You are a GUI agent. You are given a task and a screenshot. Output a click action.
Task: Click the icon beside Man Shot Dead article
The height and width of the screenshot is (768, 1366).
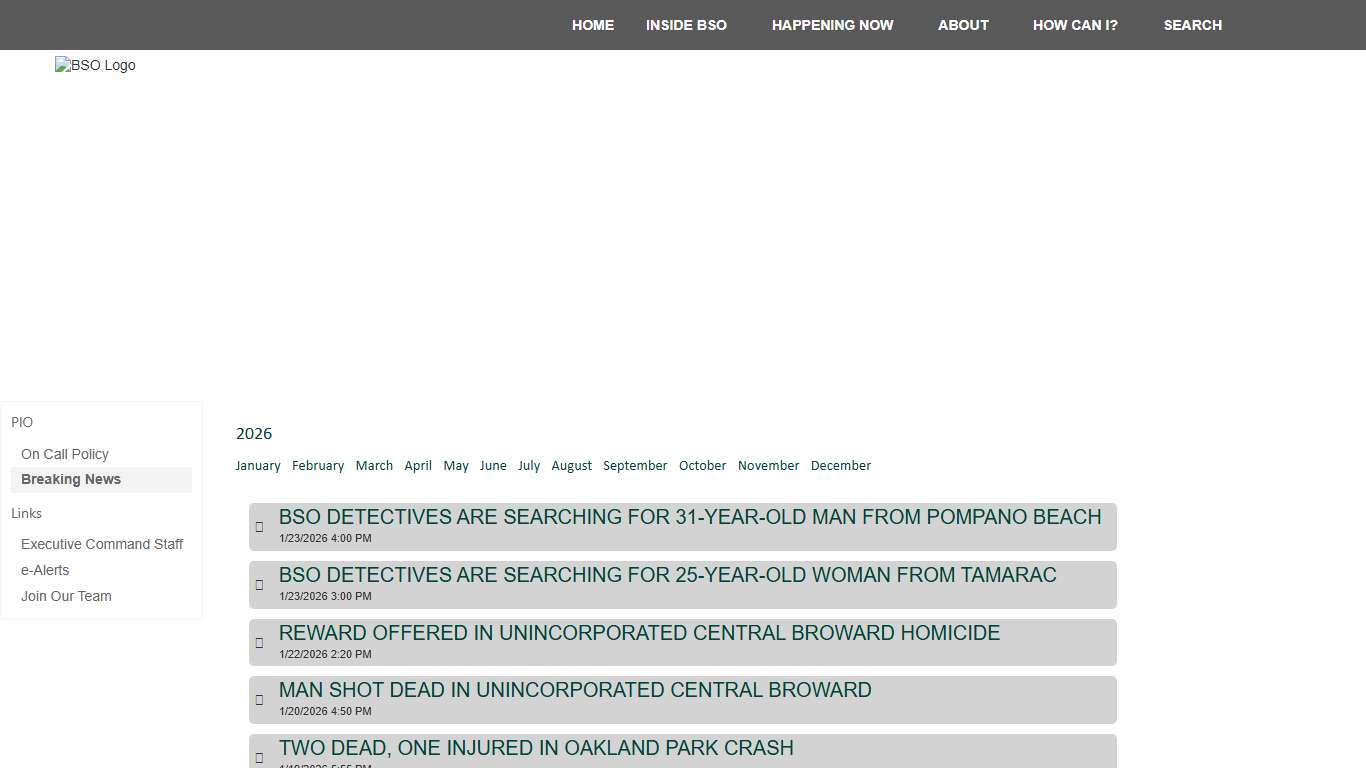point(259,700)
